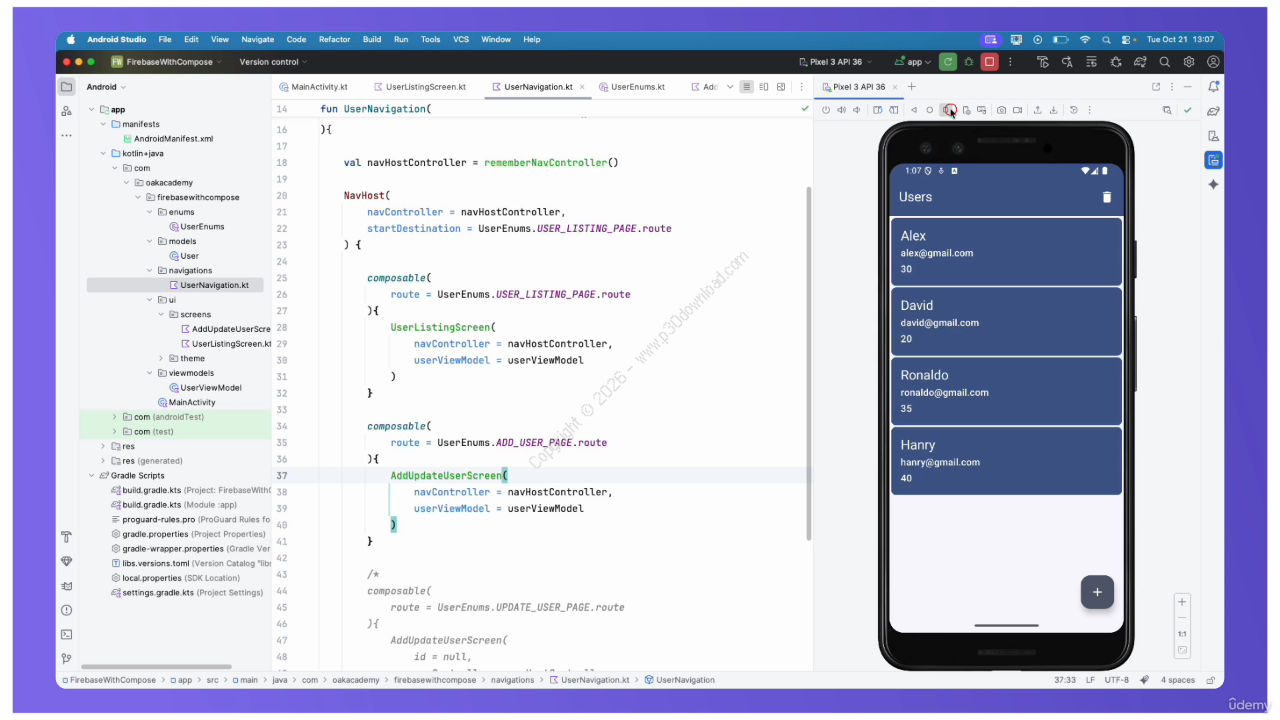Image resolution: width=1280 pixels, height=720 pixels.
Task: Take an emulator screenshot with camera icon
Action: [1001, 110]
